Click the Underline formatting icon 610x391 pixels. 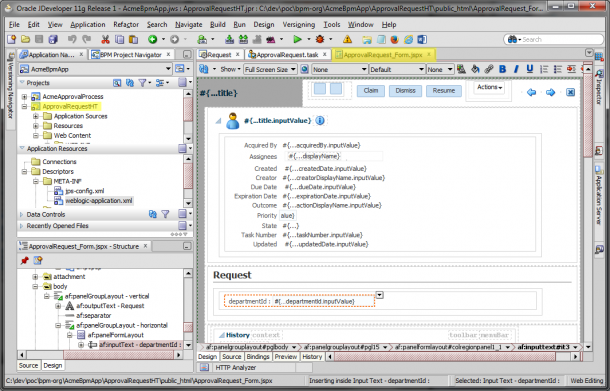[x=530, y=69]
